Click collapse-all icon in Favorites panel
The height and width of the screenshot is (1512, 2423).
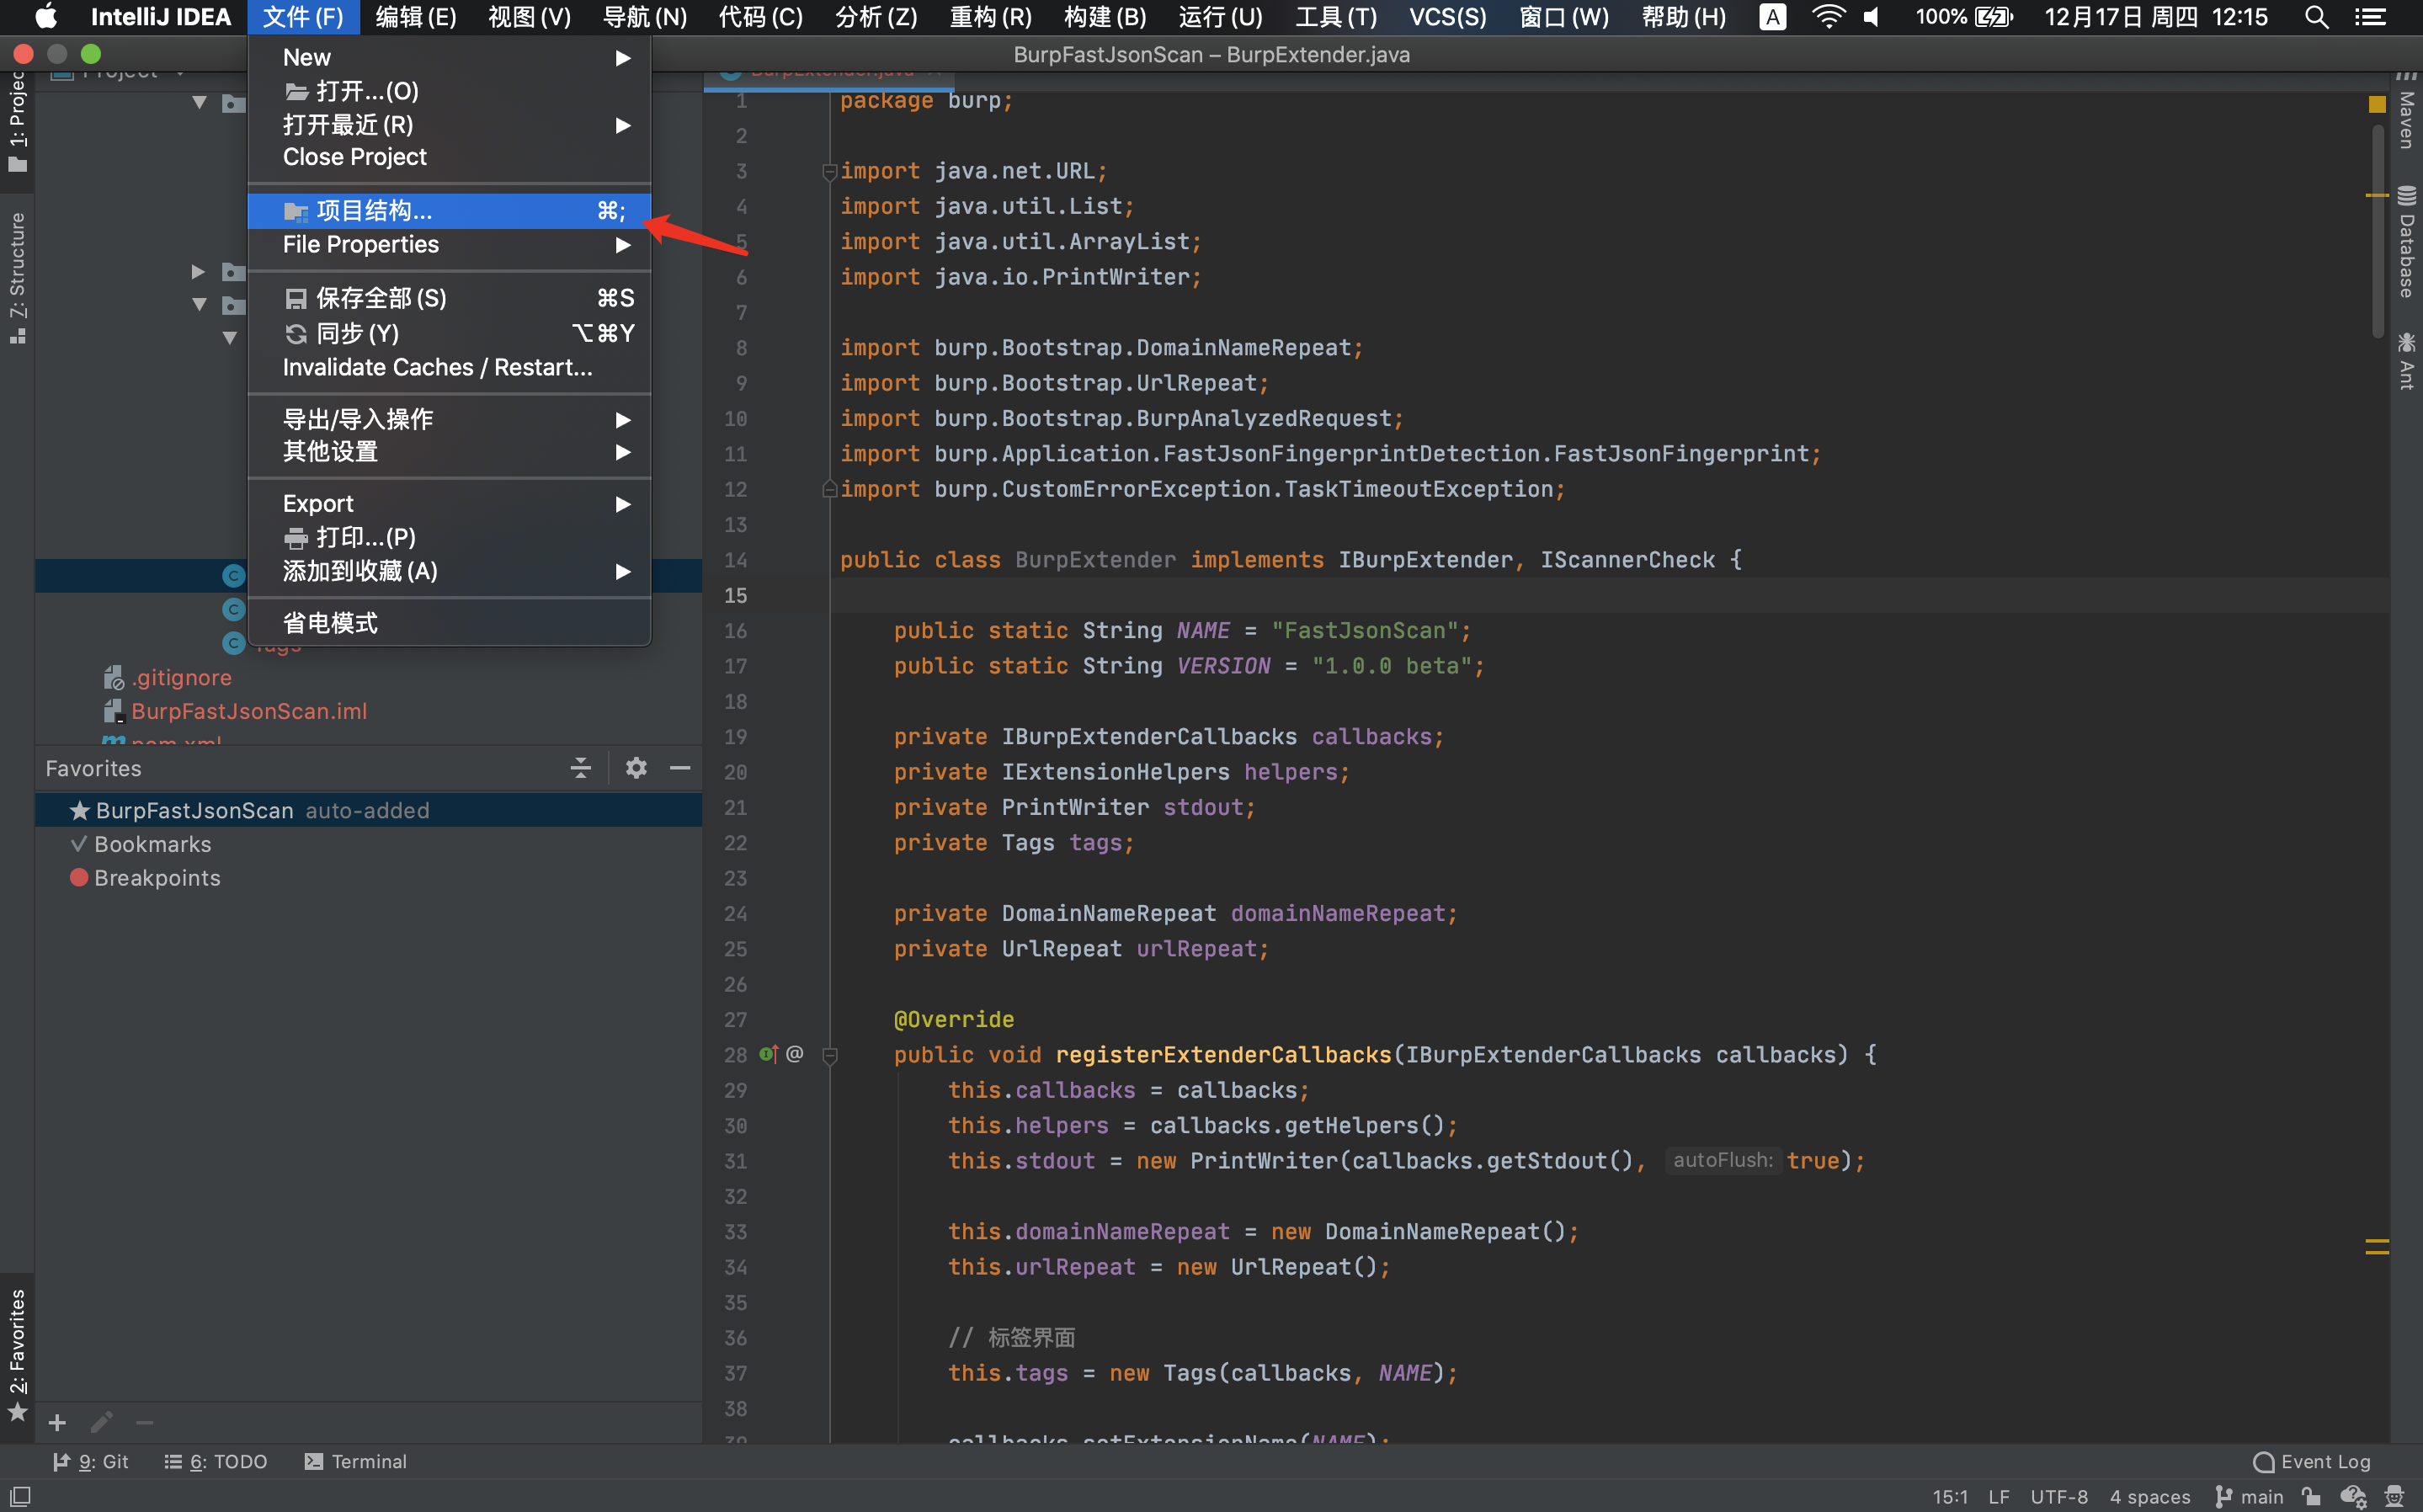[x=580, y=768]
